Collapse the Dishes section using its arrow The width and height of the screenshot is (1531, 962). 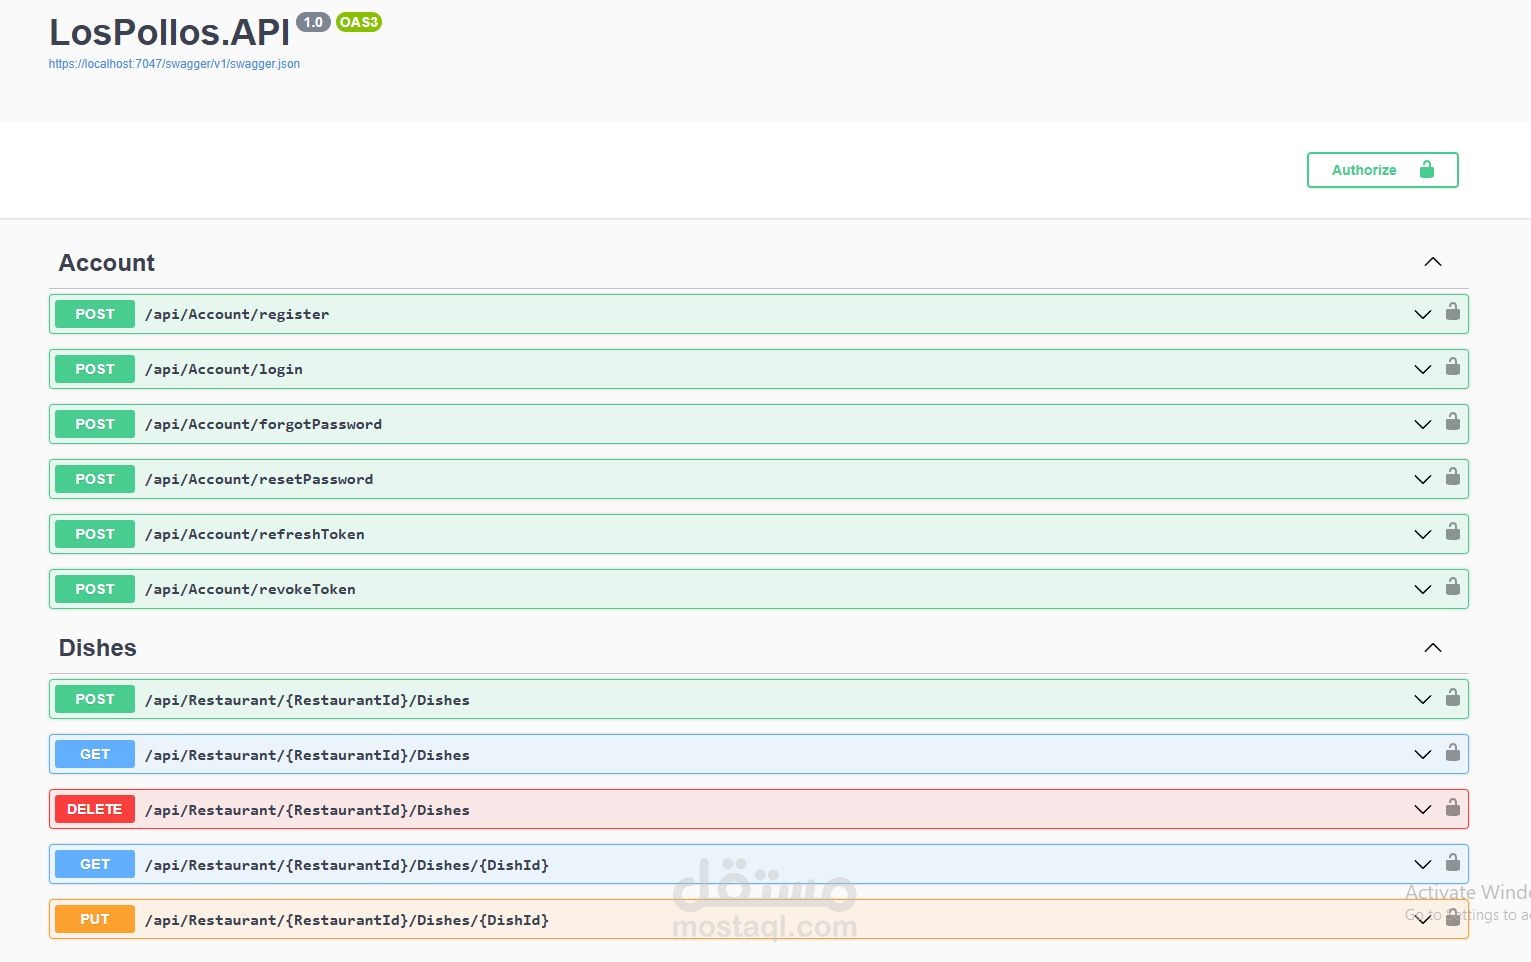[x=1433, y=647]
